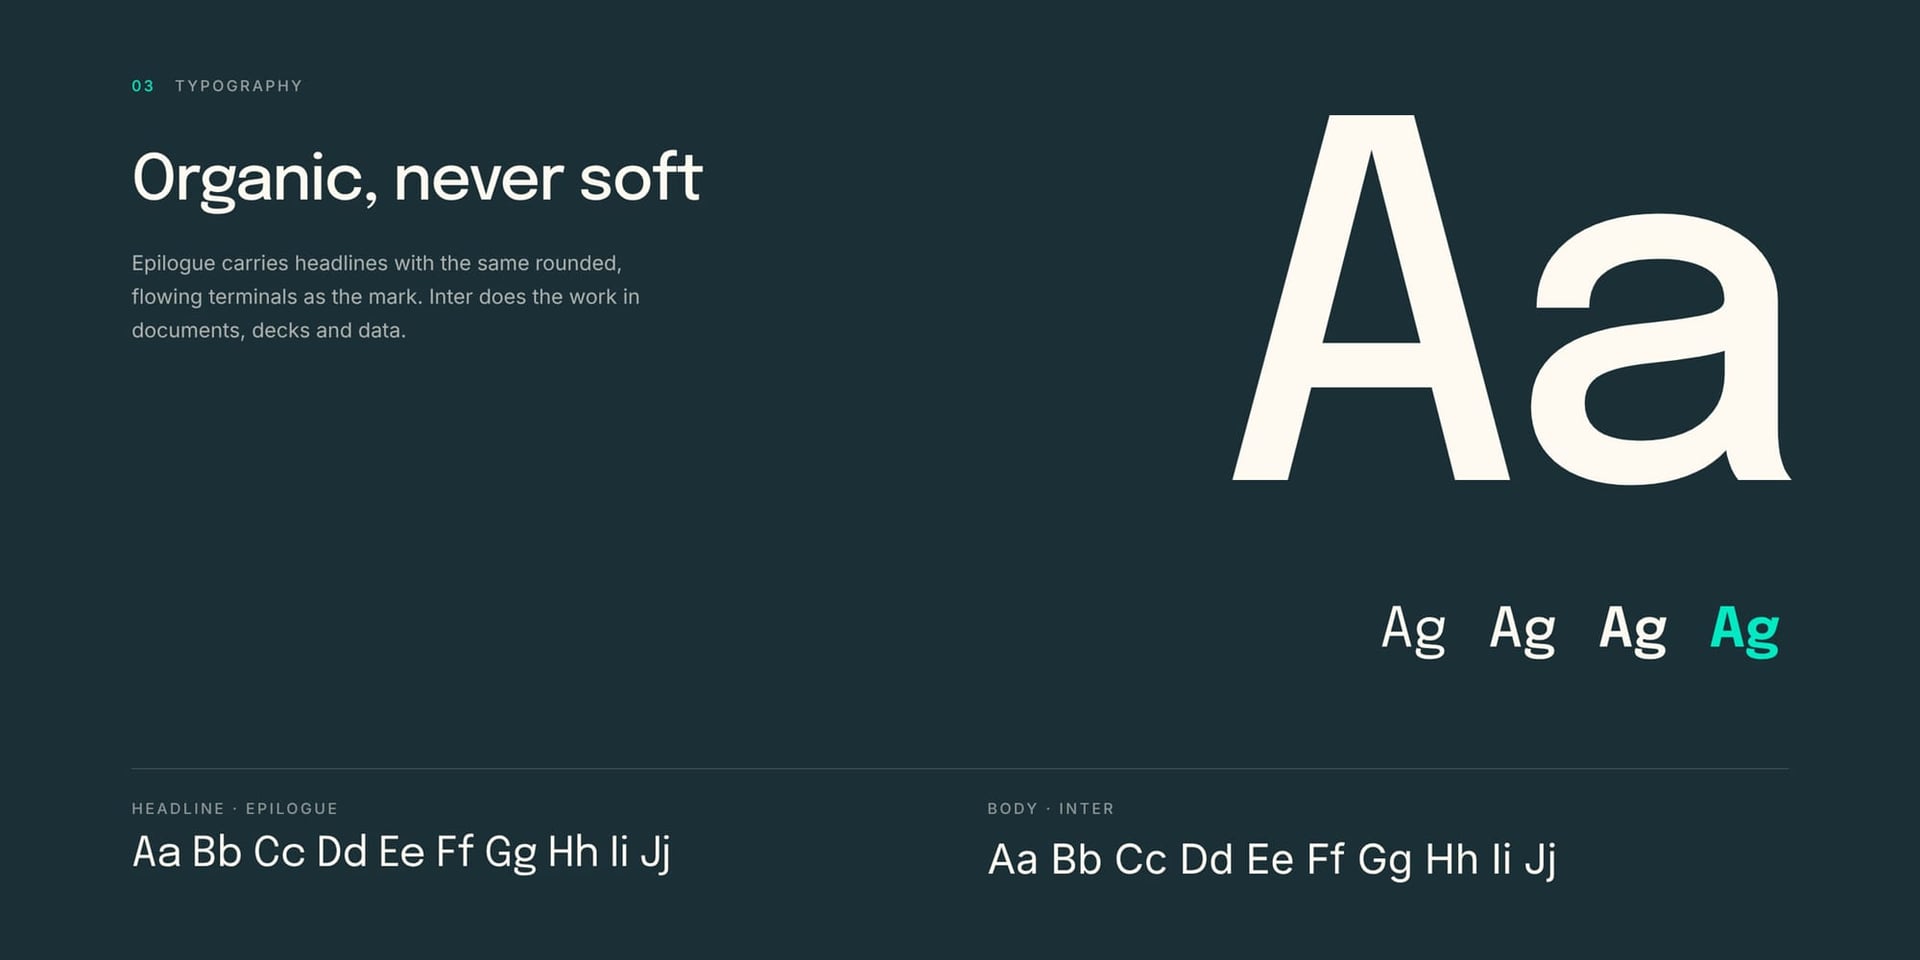The width and height of the screenshot is (1920, 960).
Task: Click the paragraph starting 'Epilogue carries headlines'
Action: click(x=385, y=297)
